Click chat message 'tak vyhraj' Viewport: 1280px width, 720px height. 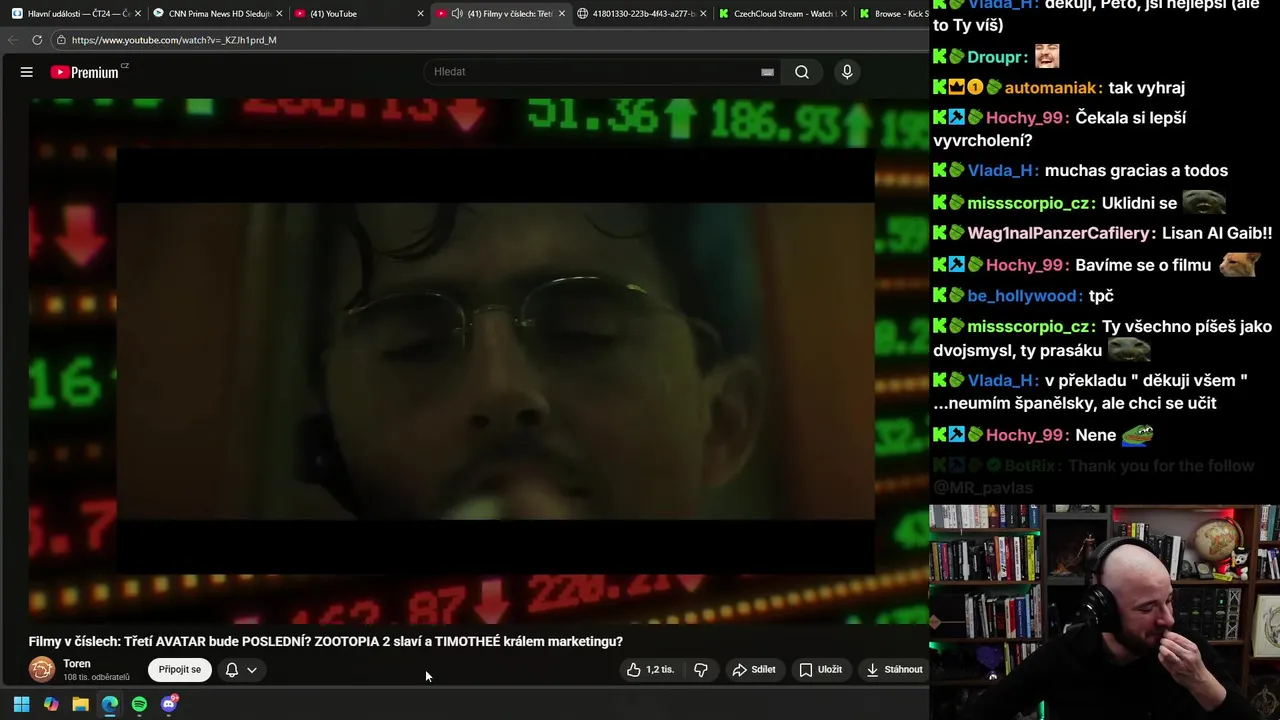coord(1146,88)
